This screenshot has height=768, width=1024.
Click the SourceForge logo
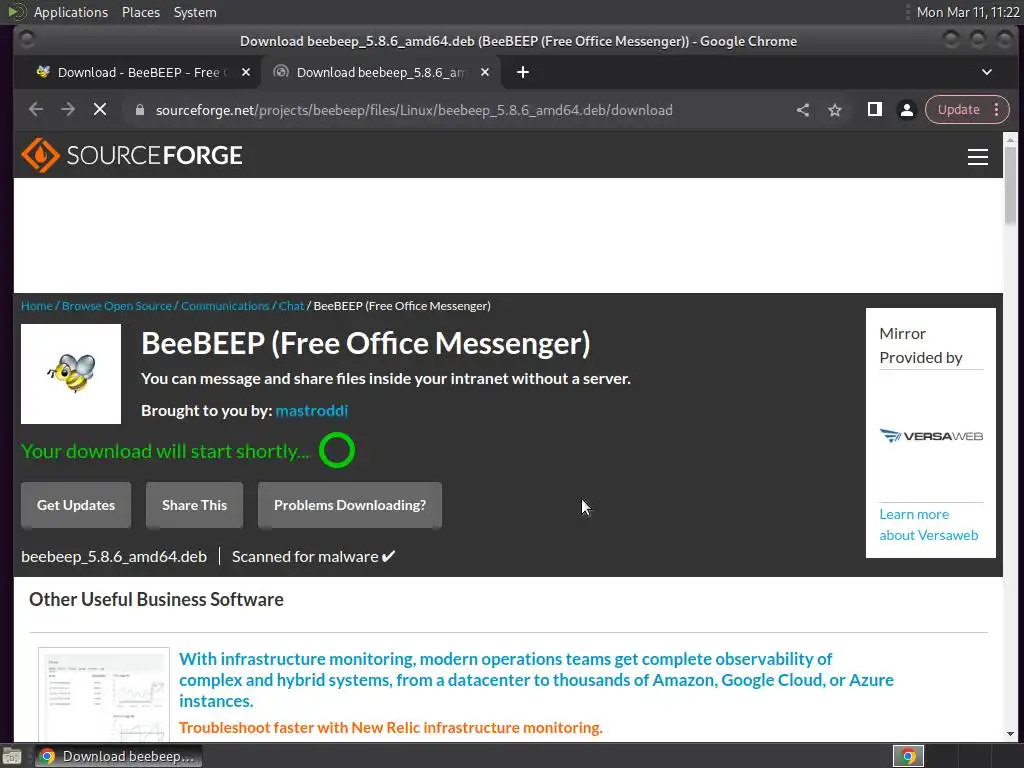(132, 155)
